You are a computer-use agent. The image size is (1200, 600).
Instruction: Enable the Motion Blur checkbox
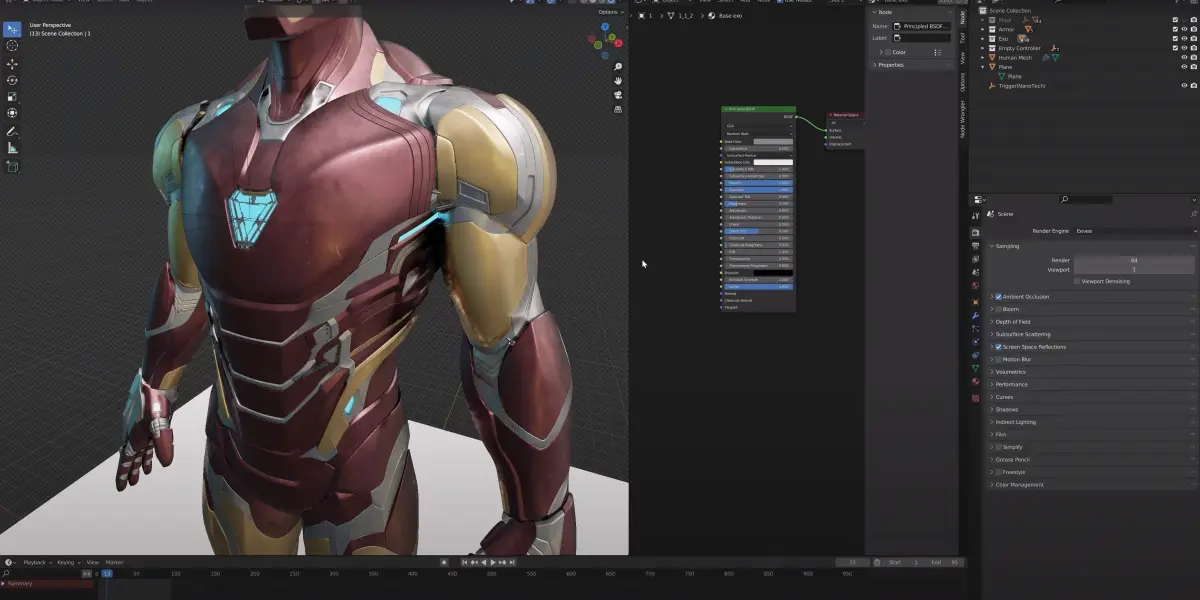click(999, 359)
